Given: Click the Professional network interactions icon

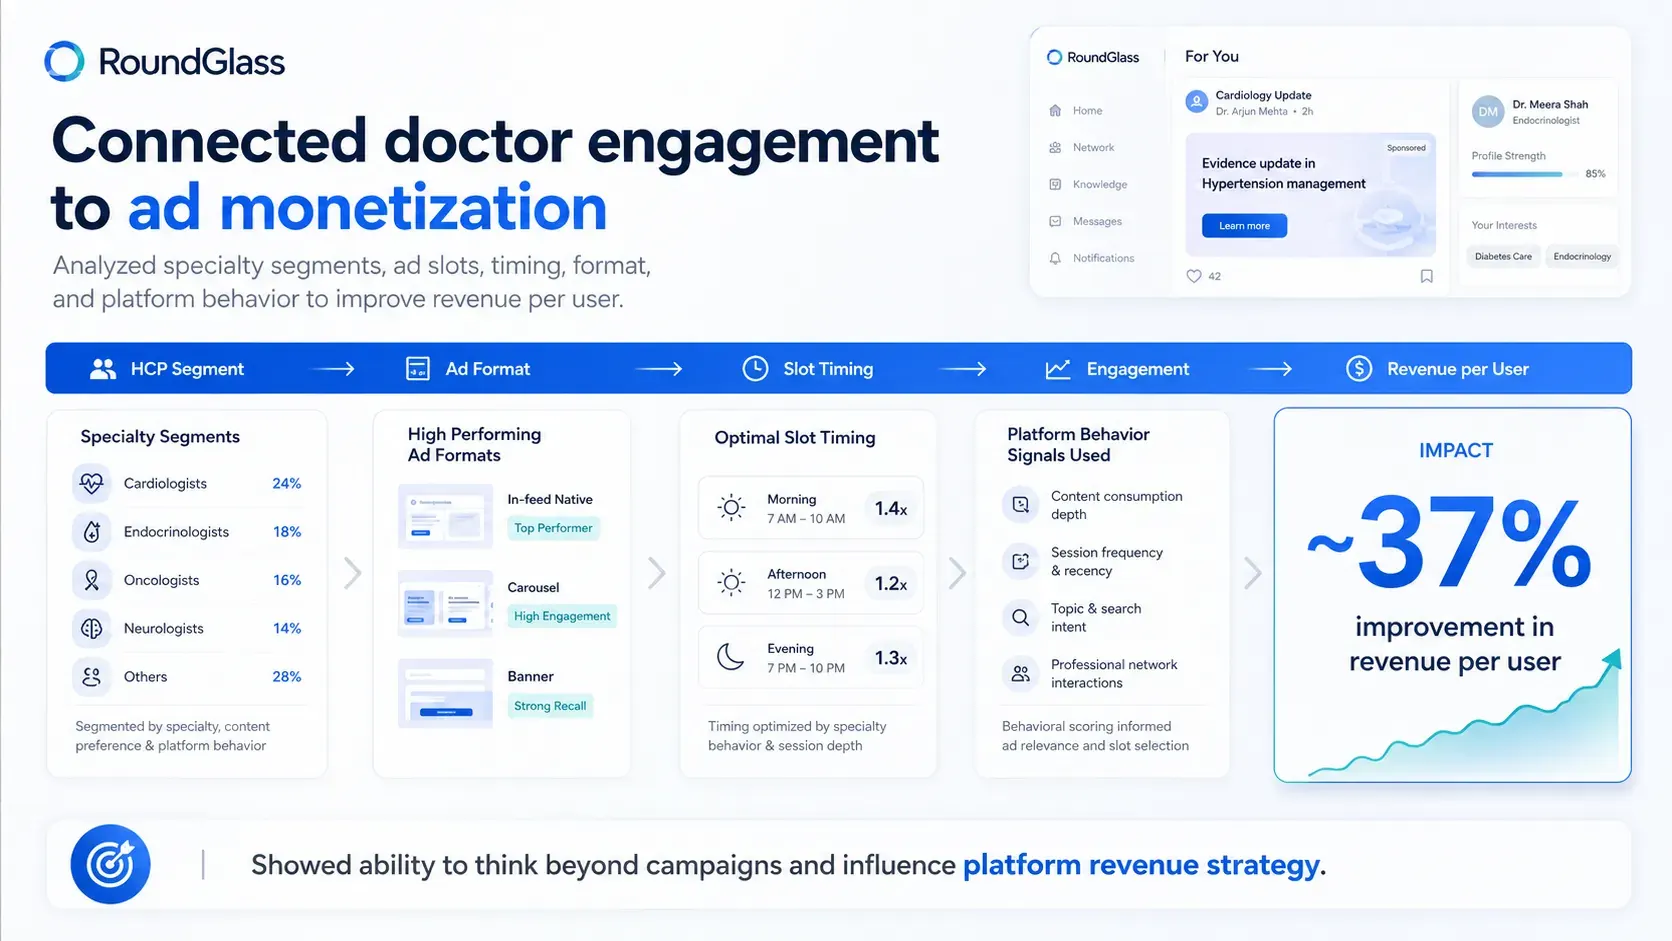Looking at the screenshot, I should [1020, 674].
